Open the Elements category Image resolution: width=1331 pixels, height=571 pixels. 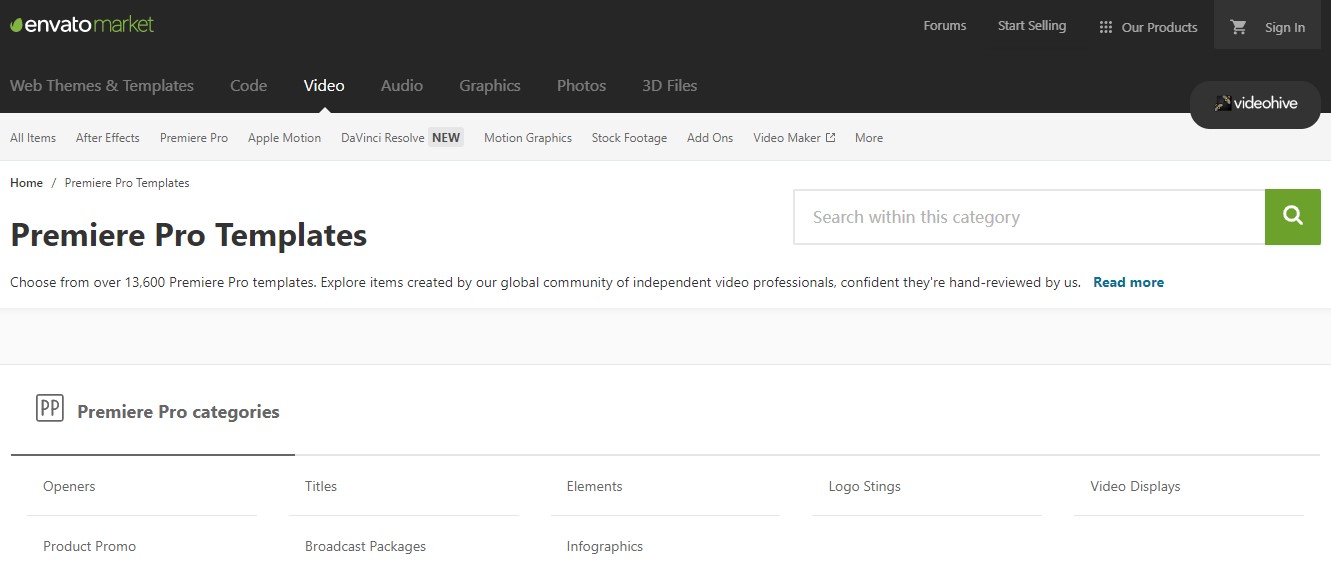click(x=594, y=486)
